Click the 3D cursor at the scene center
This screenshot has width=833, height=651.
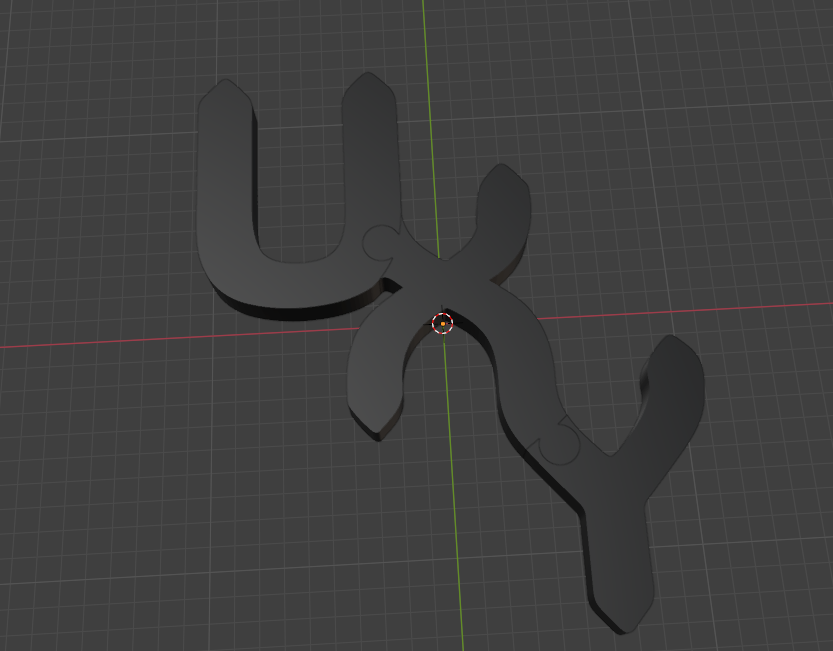tap(442, 323)
